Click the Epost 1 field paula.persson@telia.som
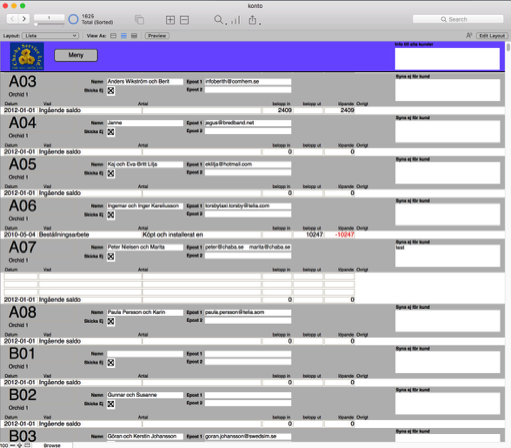Screen dimensions: 511x448 pos(248,312)
